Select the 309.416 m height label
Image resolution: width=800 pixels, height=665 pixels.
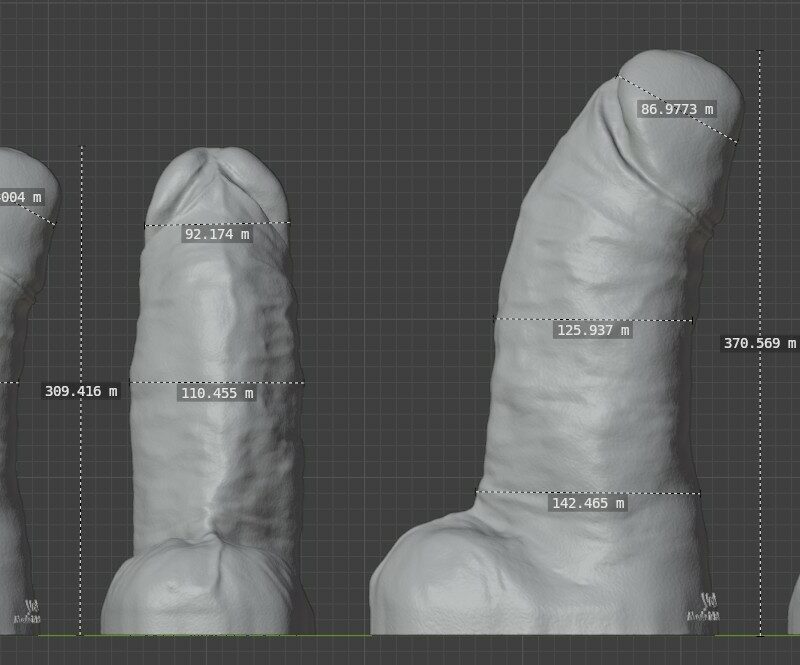(x=81, y=391)
